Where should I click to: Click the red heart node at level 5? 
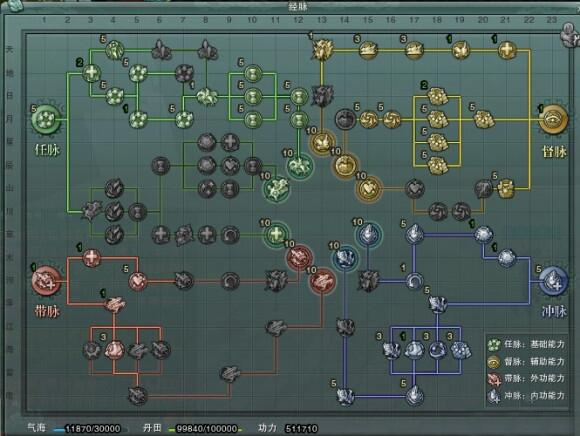pos(138,281)
